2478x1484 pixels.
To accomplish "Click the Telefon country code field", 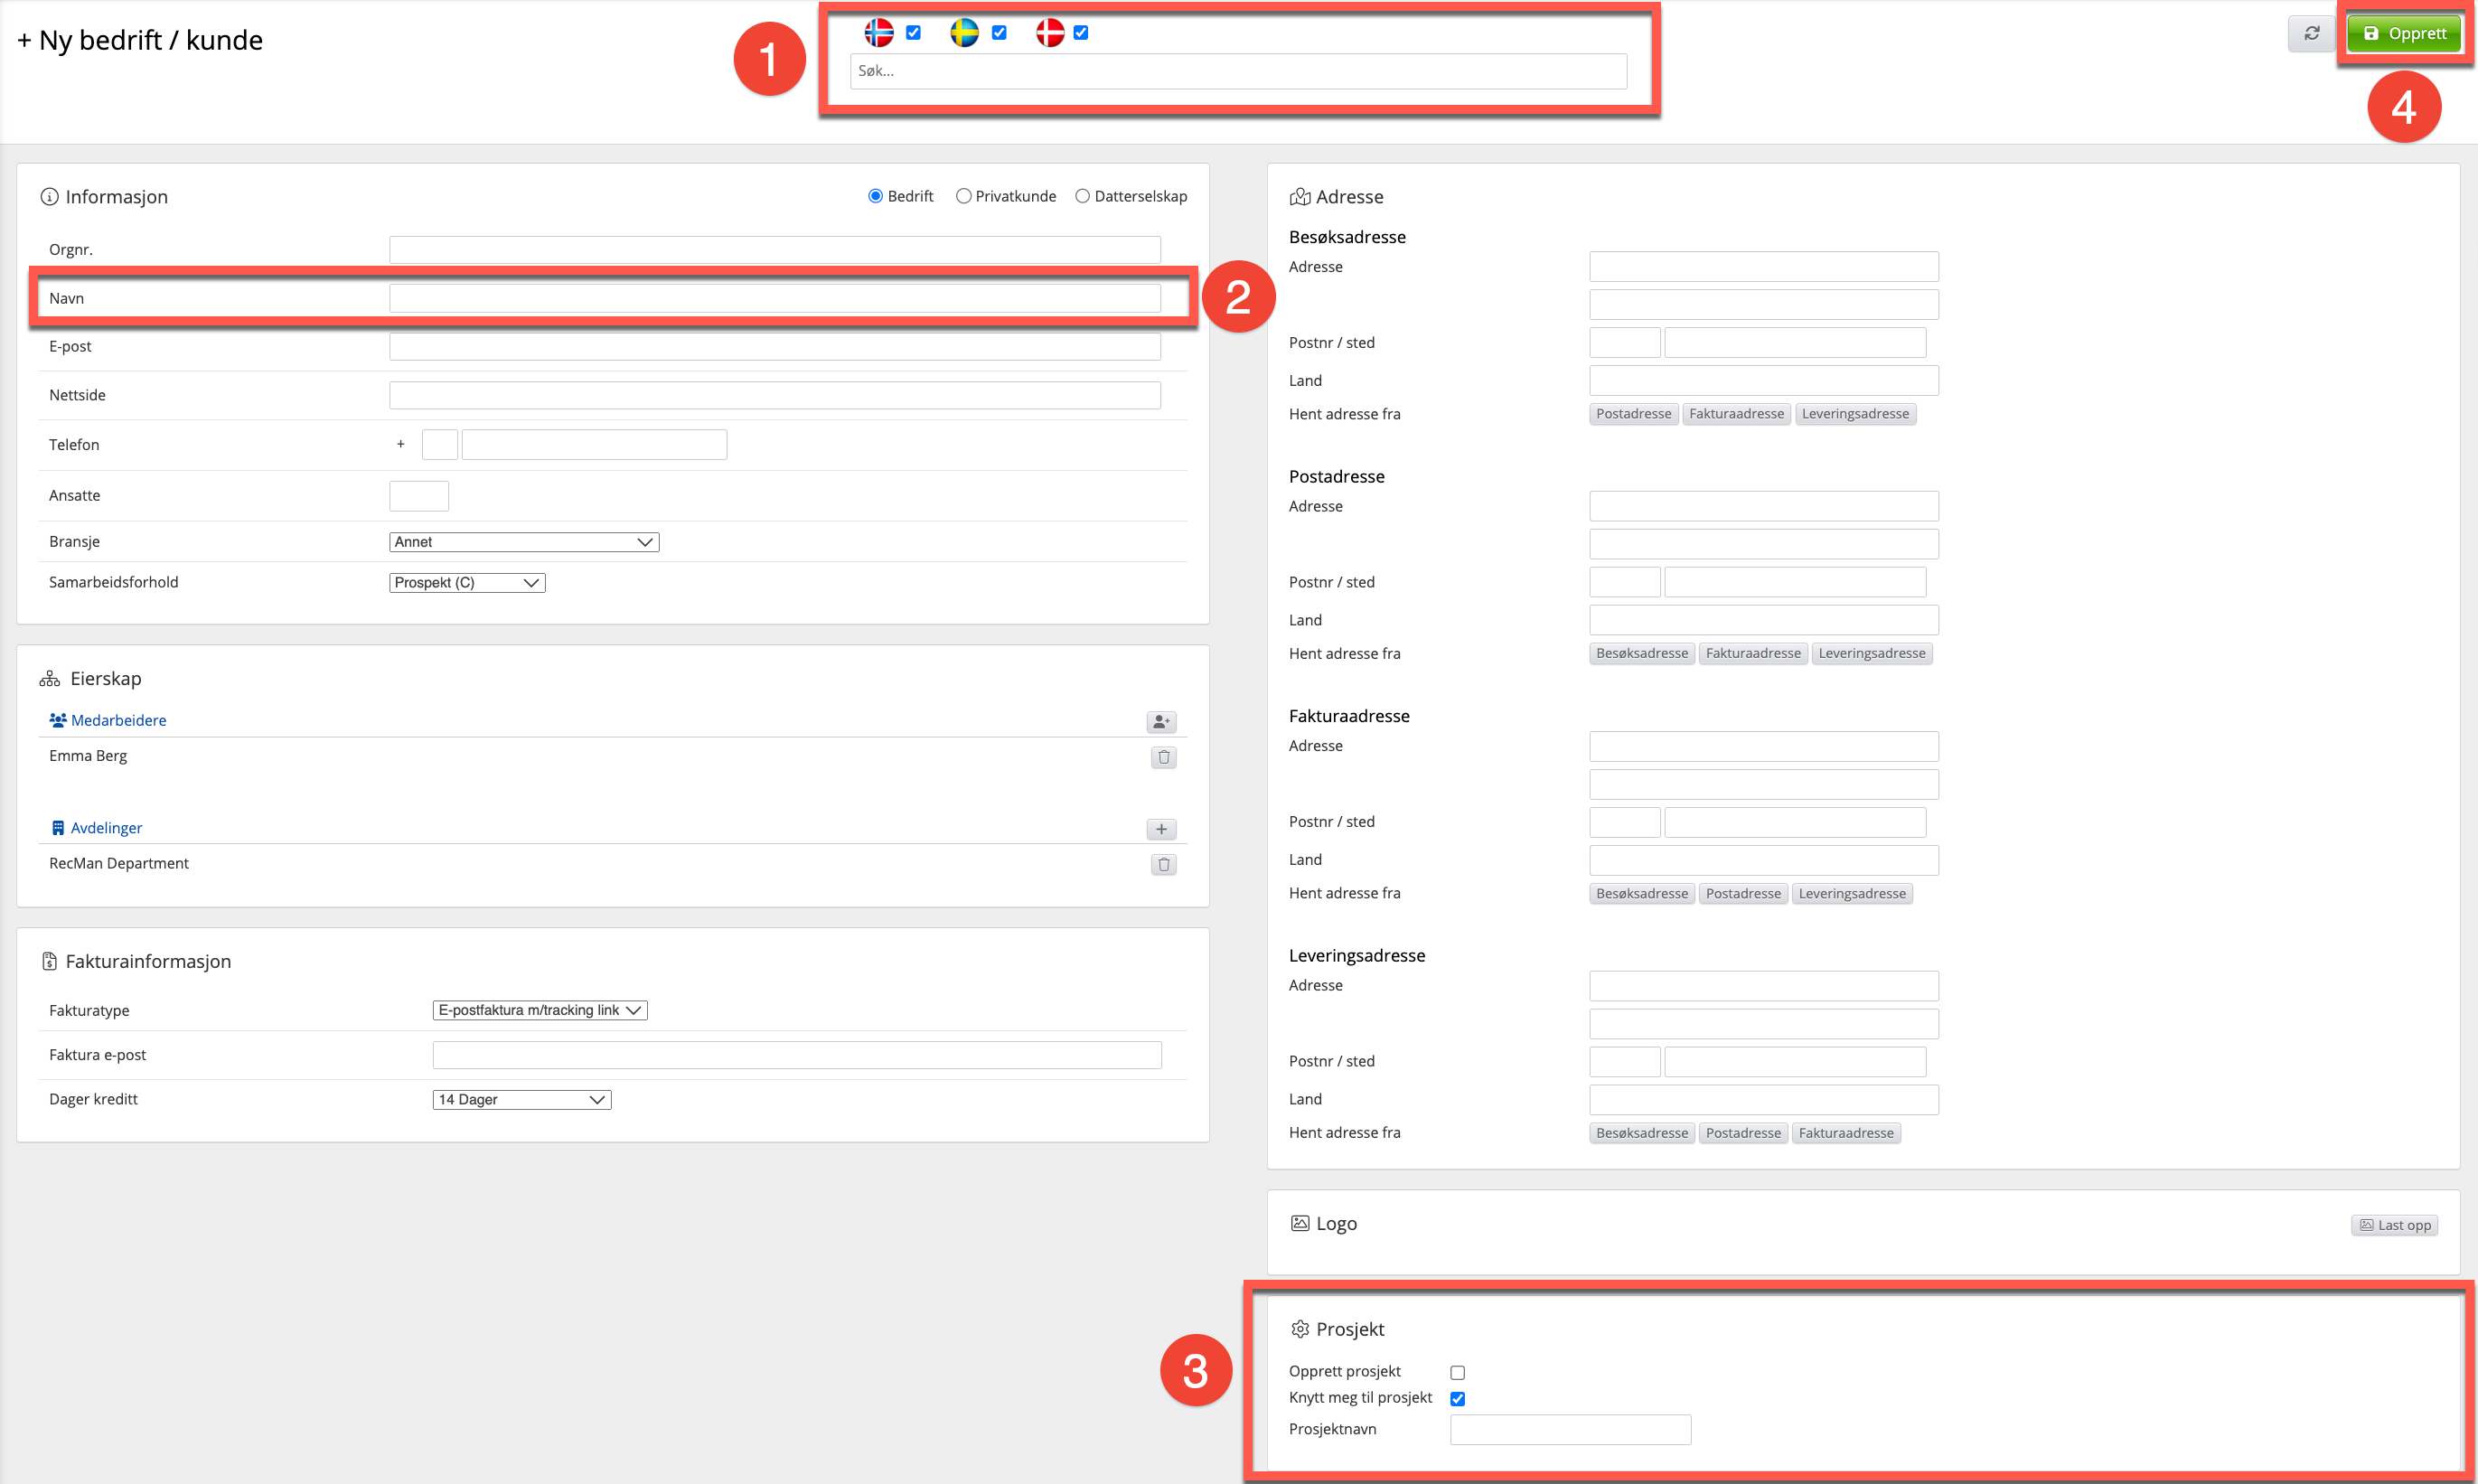I will 439,445.
